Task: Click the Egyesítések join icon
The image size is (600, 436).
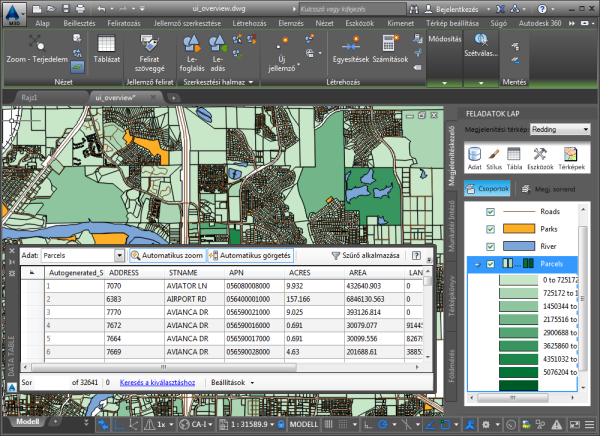Action: [351, 44]
